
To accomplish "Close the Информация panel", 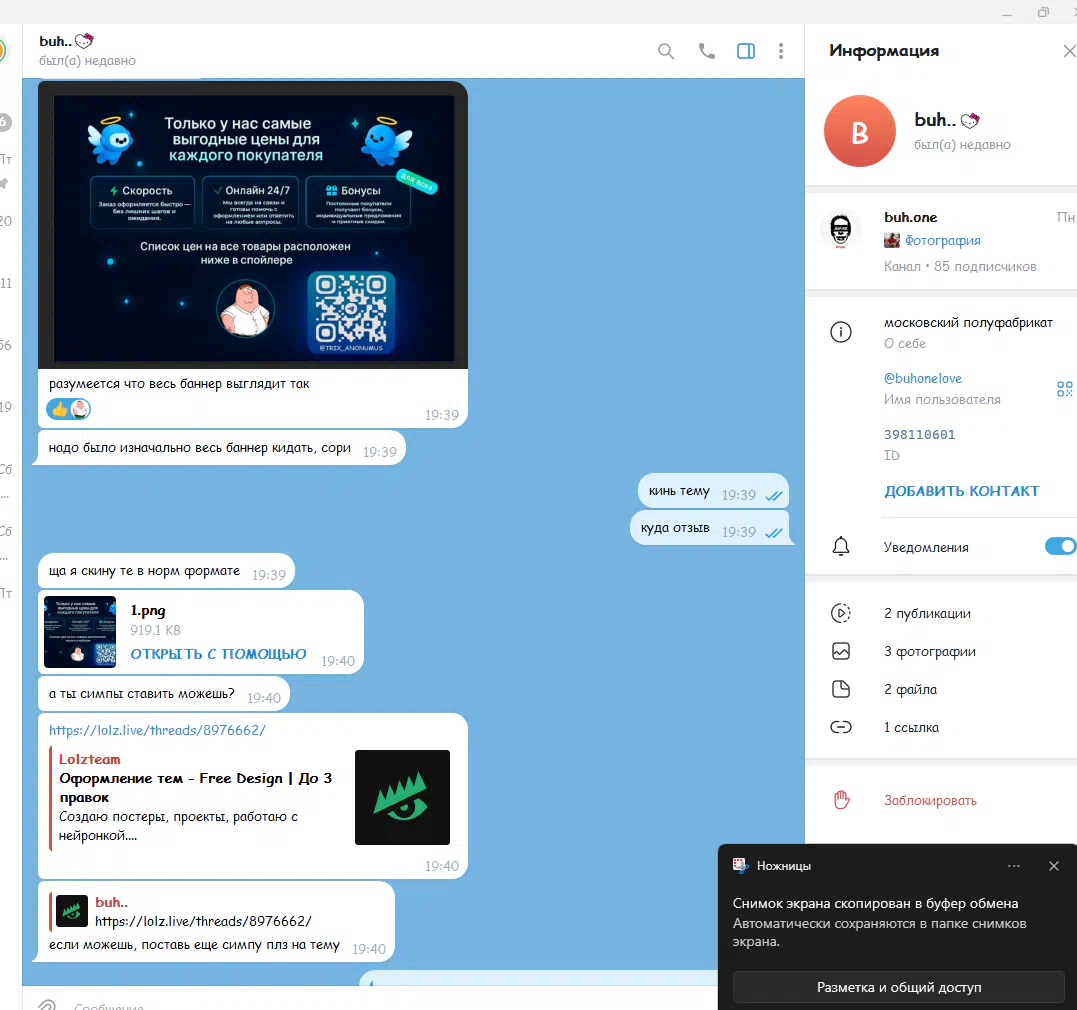I will coord(1068,51).
